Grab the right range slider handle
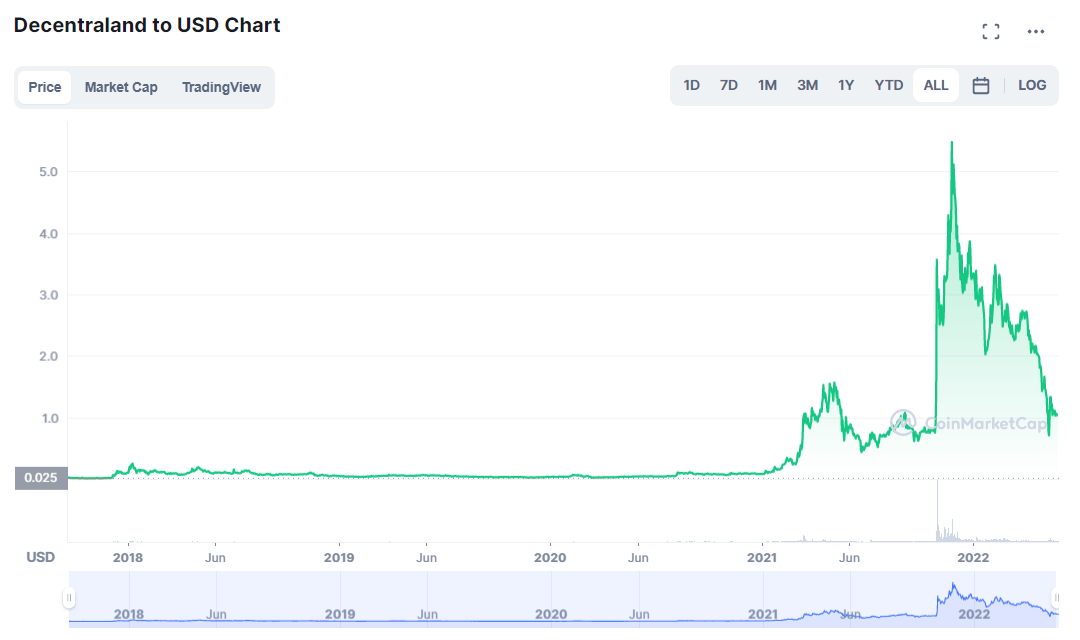Image resolution: width=1080 pixels, height=640 pixels. click(1056, 597)
